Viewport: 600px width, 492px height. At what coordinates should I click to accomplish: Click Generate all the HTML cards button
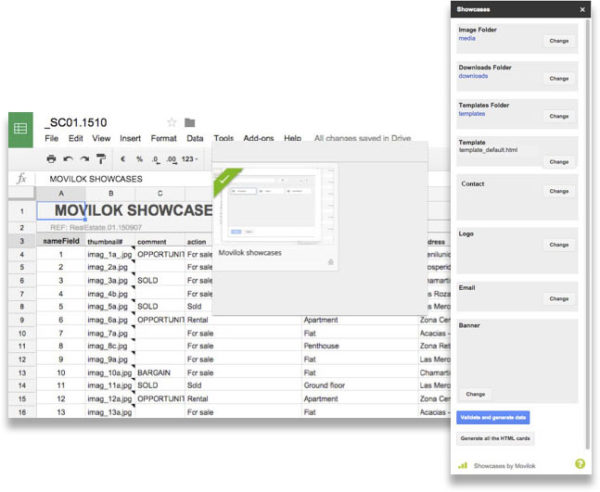point(495,438)
